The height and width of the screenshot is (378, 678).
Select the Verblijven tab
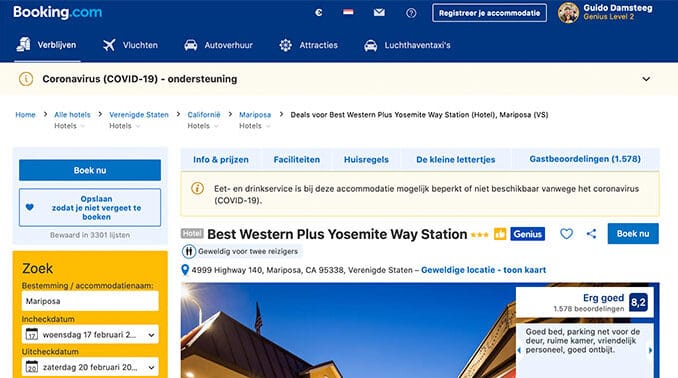[x=47, y=45]
